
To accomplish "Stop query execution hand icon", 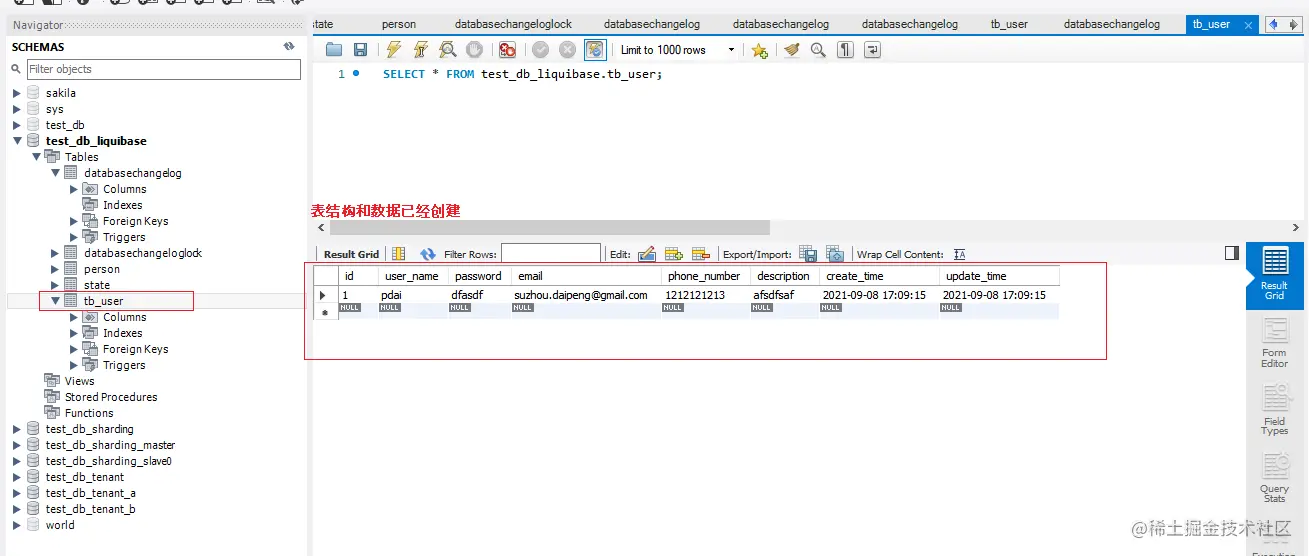I will coord(475,49).
